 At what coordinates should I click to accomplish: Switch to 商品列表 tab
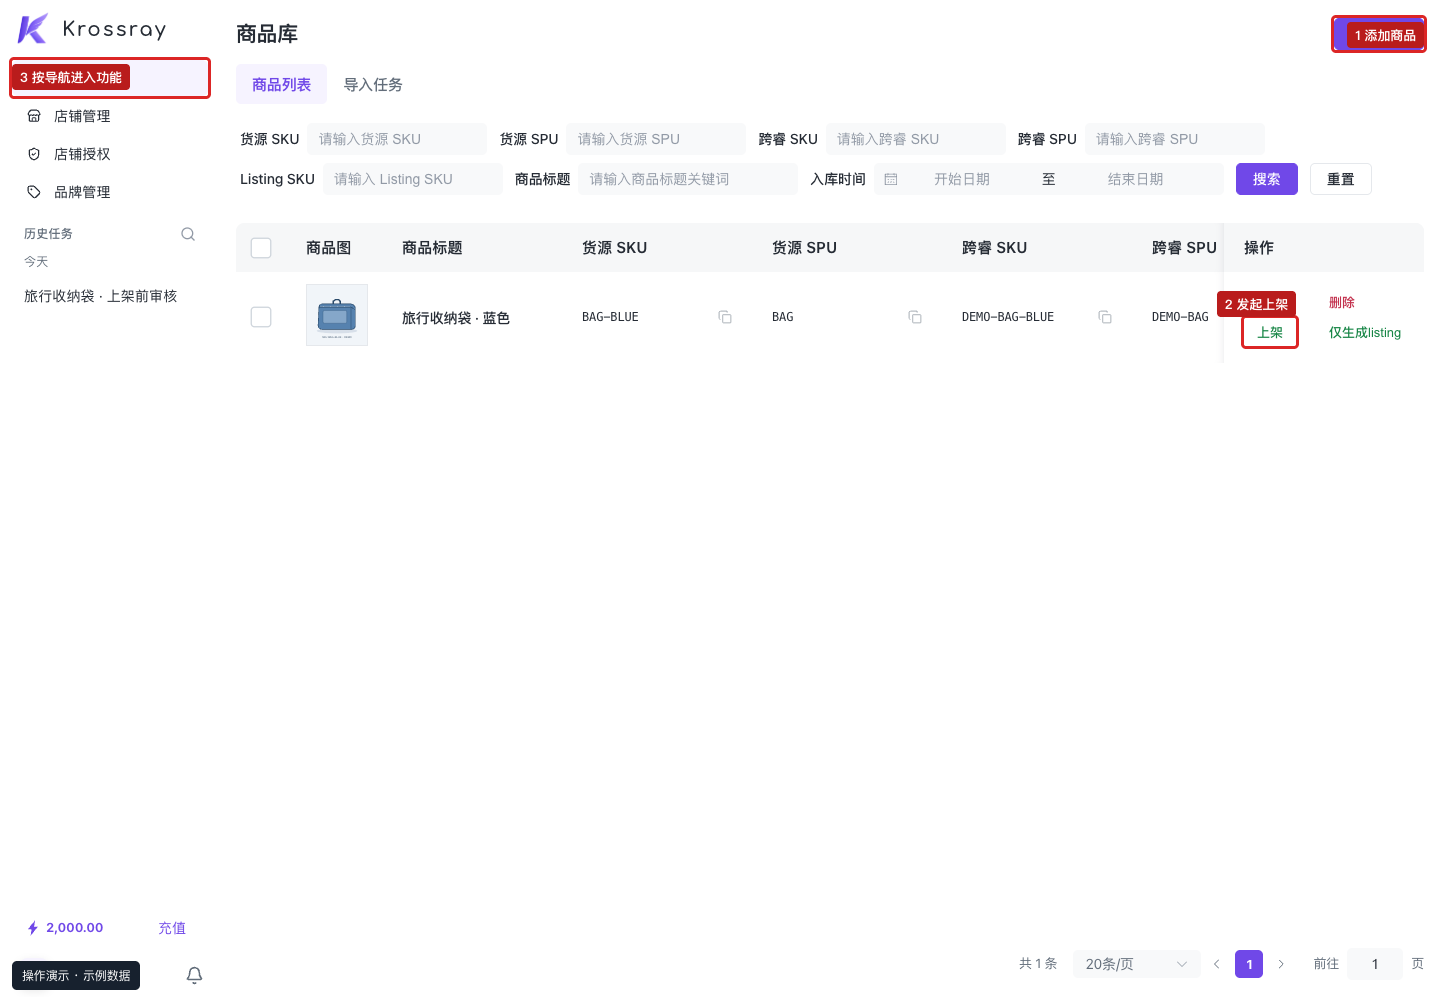(x=281, y=85)
